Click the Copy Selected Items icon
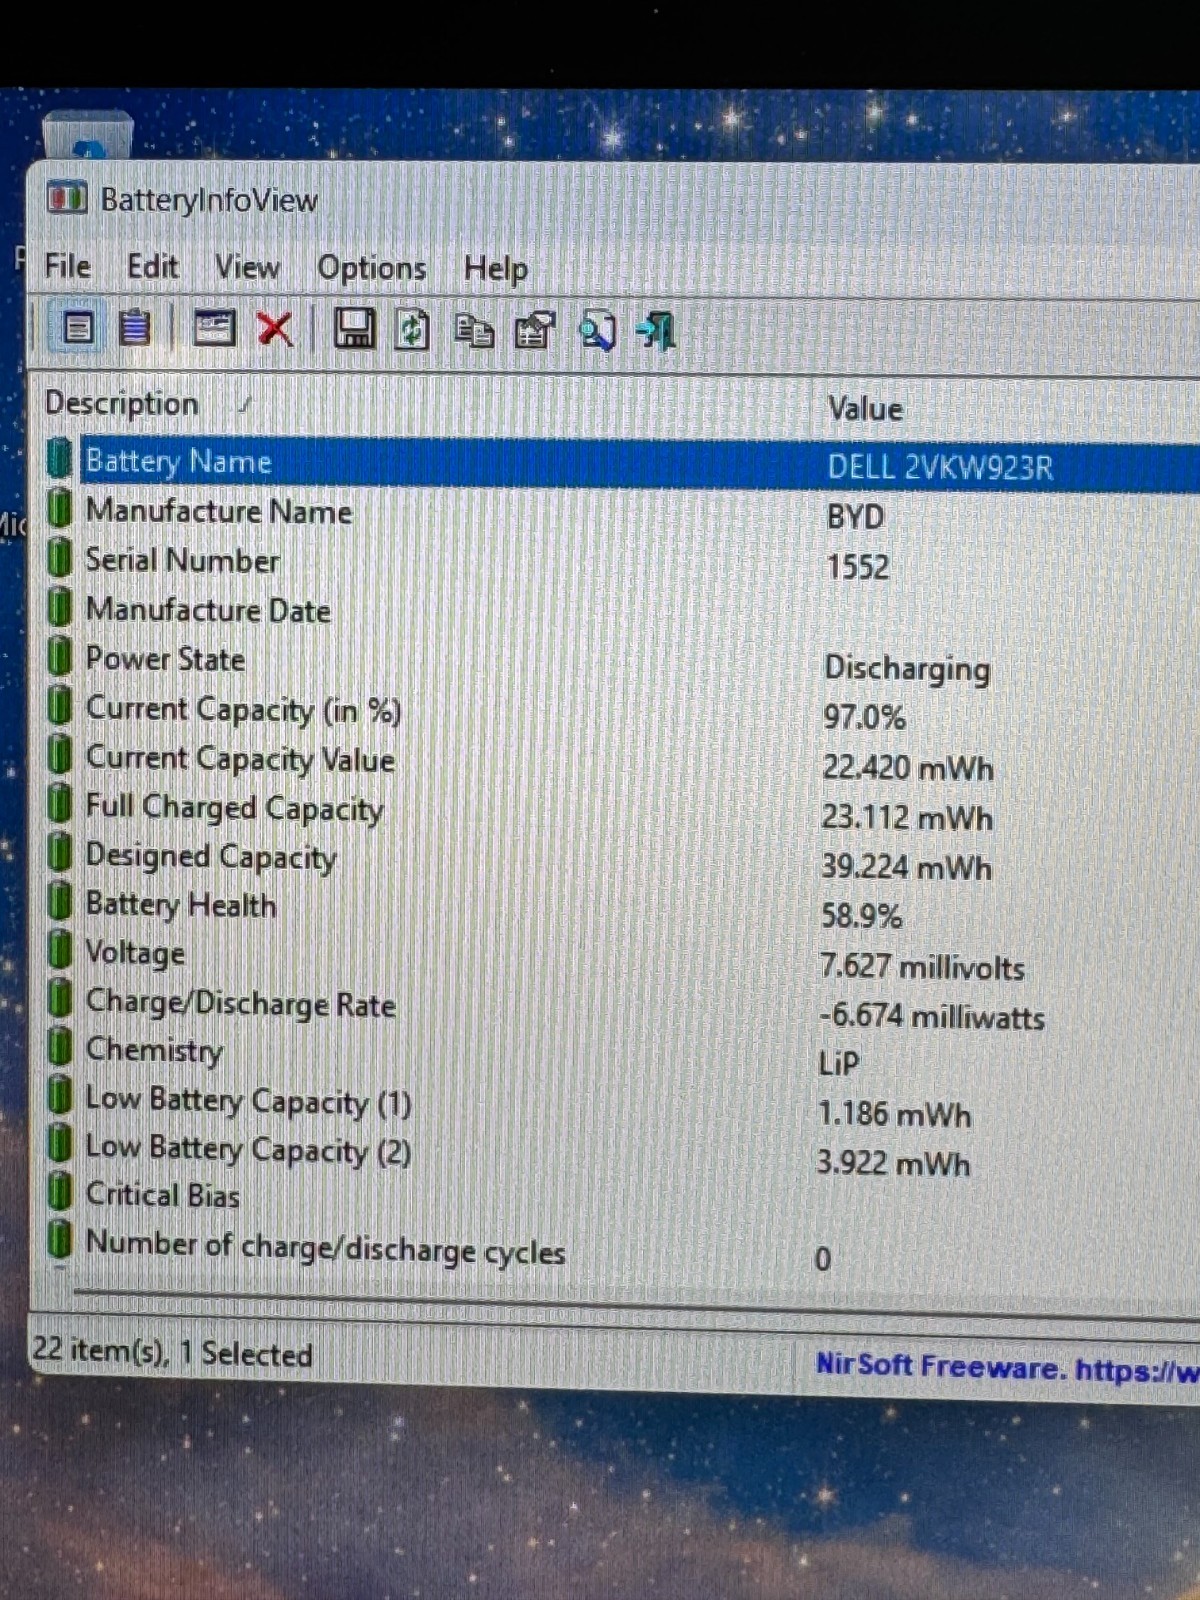The height and width of the screenshot is (1600, 1200). [x=474, y=330]
